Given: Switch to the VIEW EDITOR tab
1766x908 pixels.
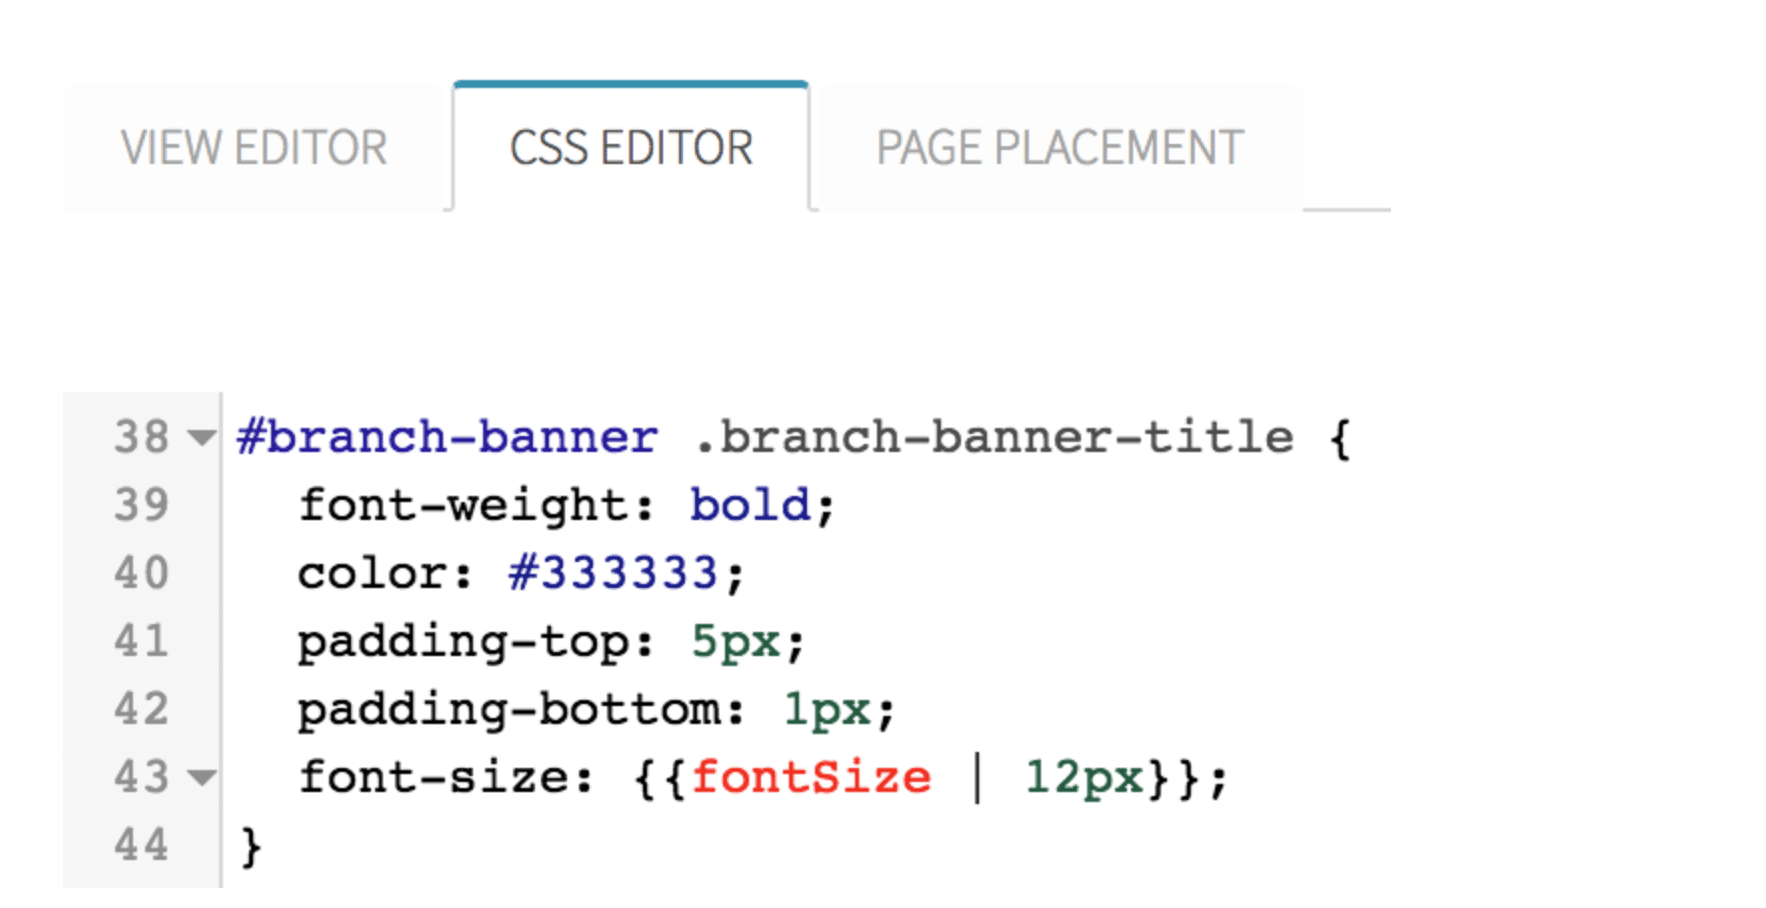Looking at the screenshot, I should point(254,146).
